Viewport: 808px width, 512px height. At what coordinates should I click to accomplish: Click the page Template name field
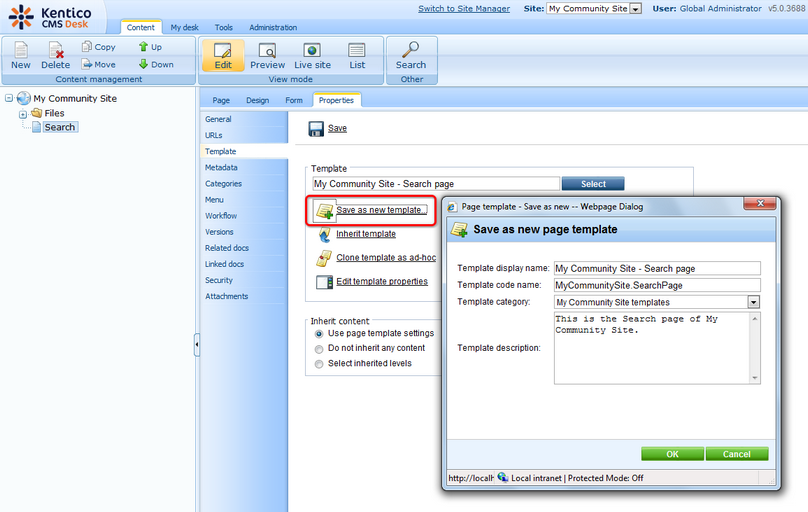pos(436,184)
